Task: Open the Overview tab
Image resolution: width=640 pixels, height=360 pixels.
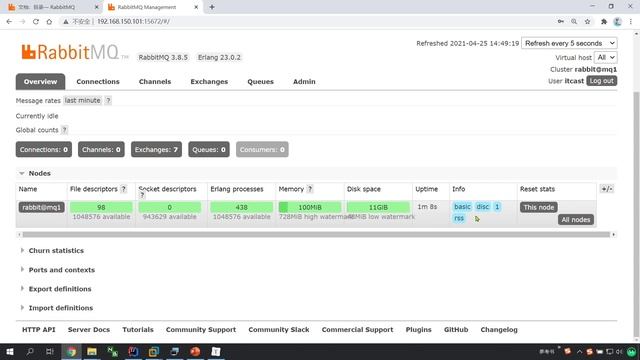Action: [x=40, y=82]
